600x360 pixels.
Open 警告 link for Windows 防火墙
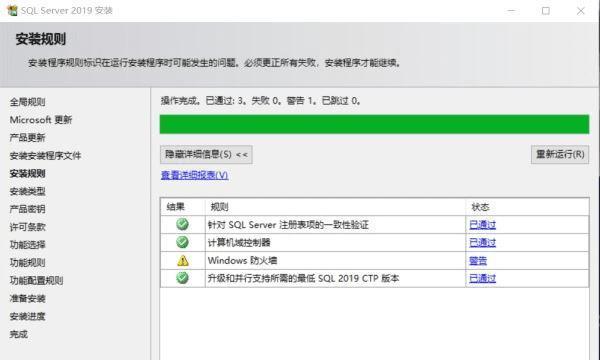point(478,261)
